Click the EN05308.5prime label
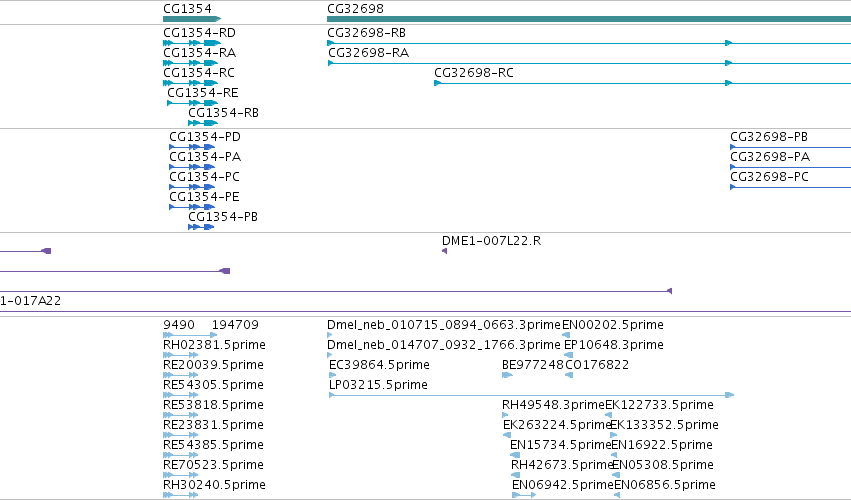This screenshot has width=851, height=500. [663, 466]
